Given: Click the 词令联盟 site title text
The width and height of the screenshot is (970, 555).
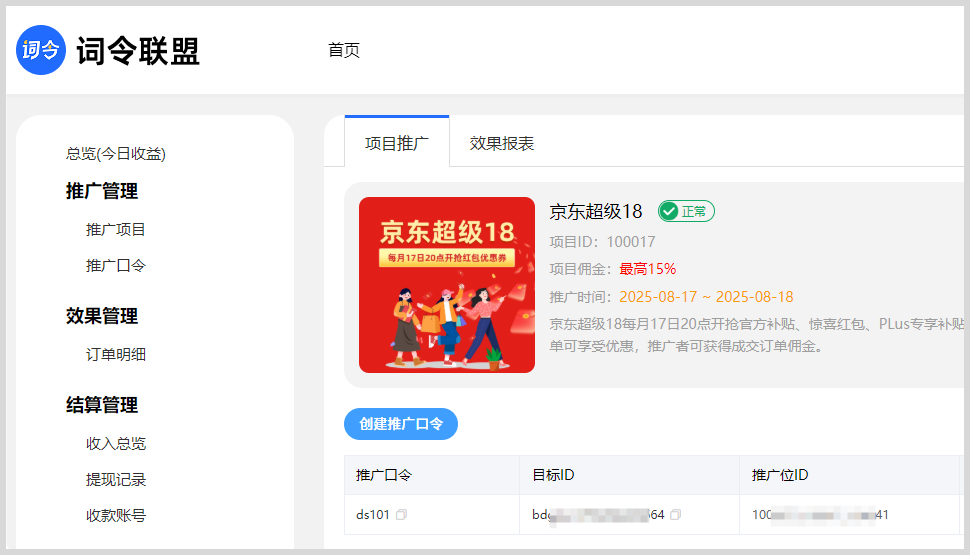Looking at the screenshot, I should click(138, 51).
